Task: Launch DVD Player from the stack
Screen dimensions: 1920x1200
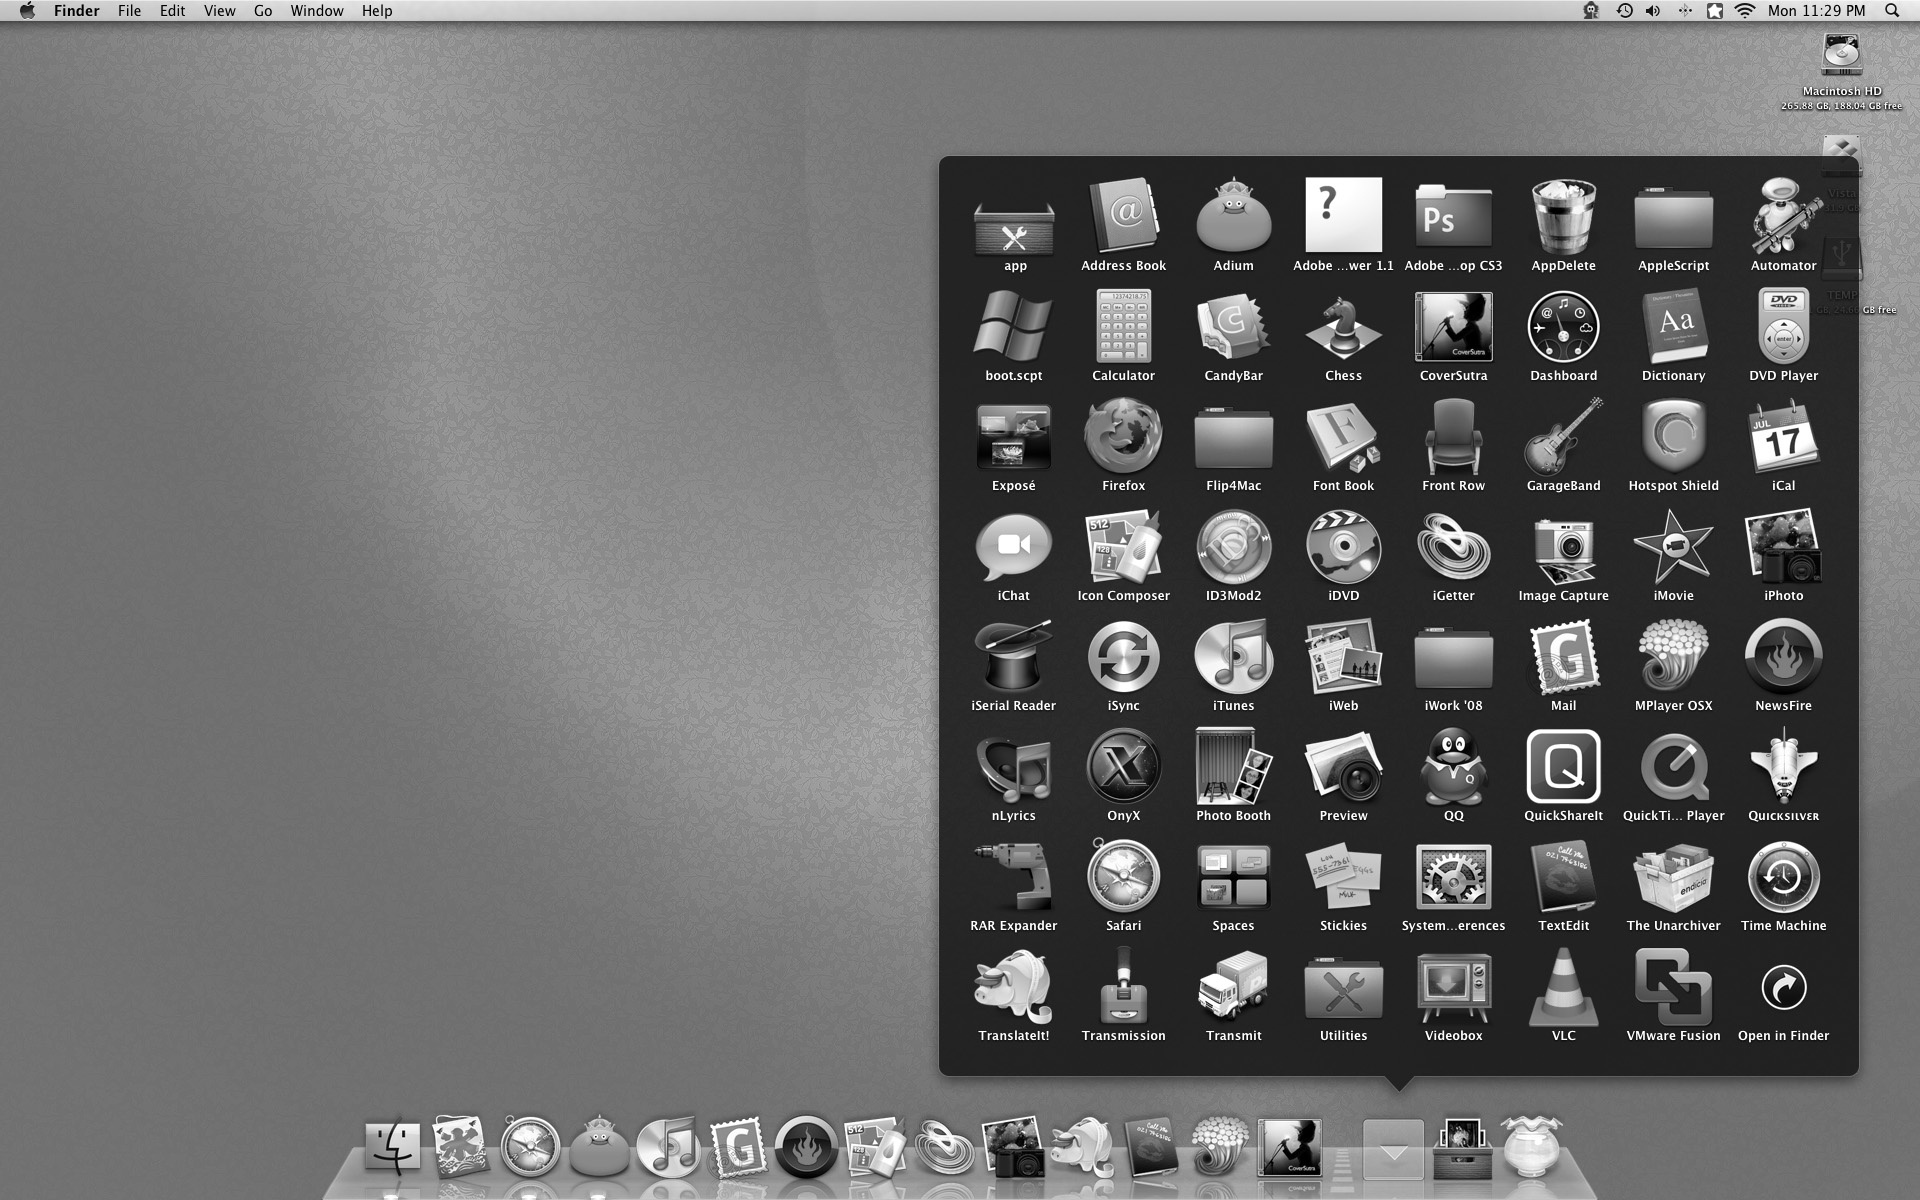Action: point(1783,326)
